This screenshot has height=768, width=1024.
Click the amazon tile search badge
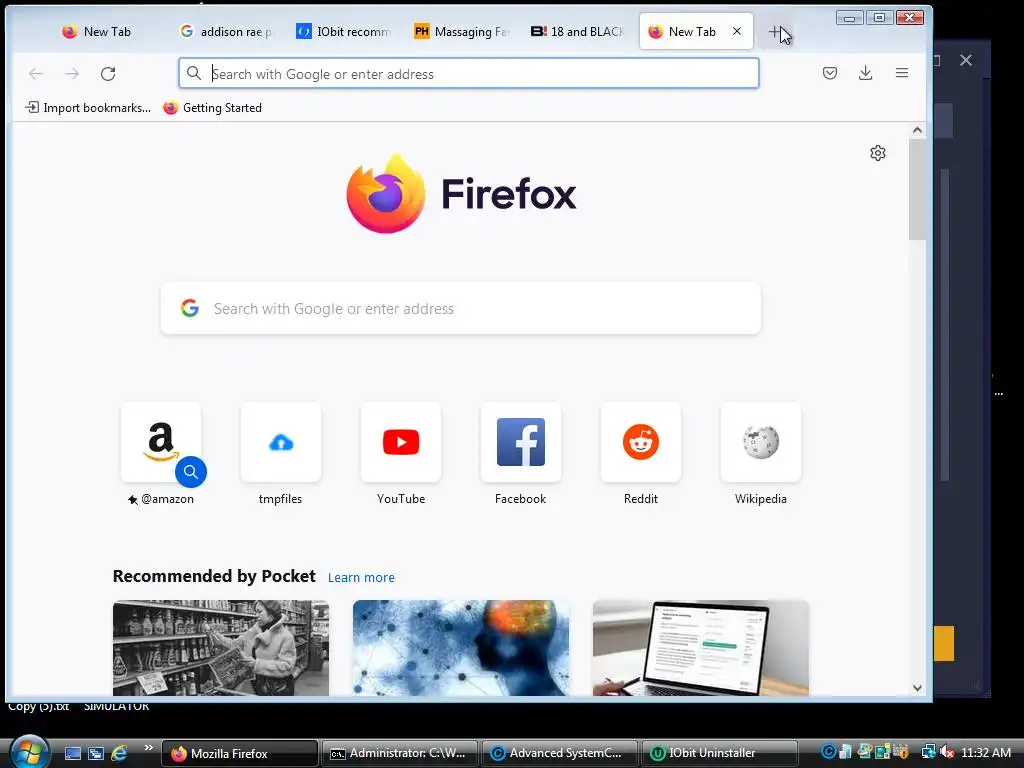[191, 472]
